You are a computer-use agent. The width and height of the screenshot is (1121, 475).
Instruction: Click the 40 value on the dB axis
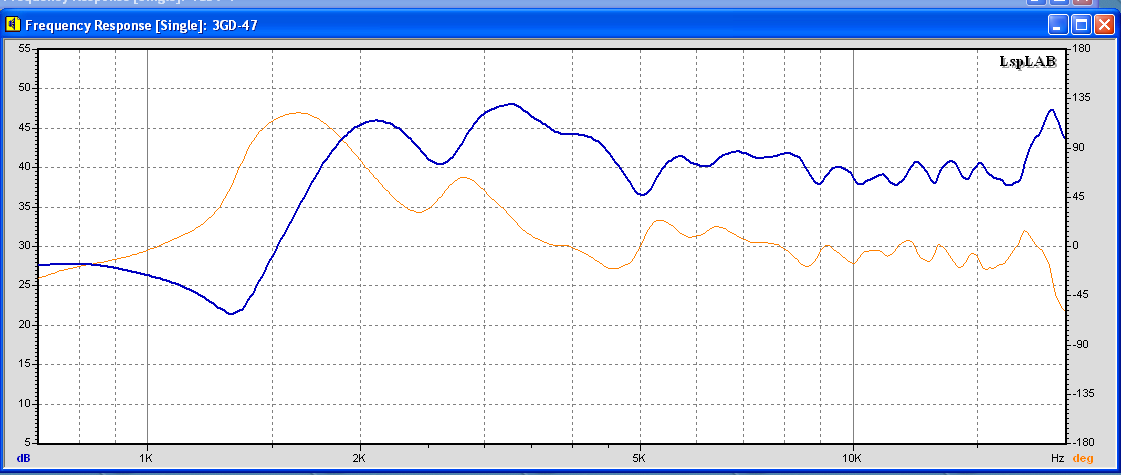pos(24,167)
